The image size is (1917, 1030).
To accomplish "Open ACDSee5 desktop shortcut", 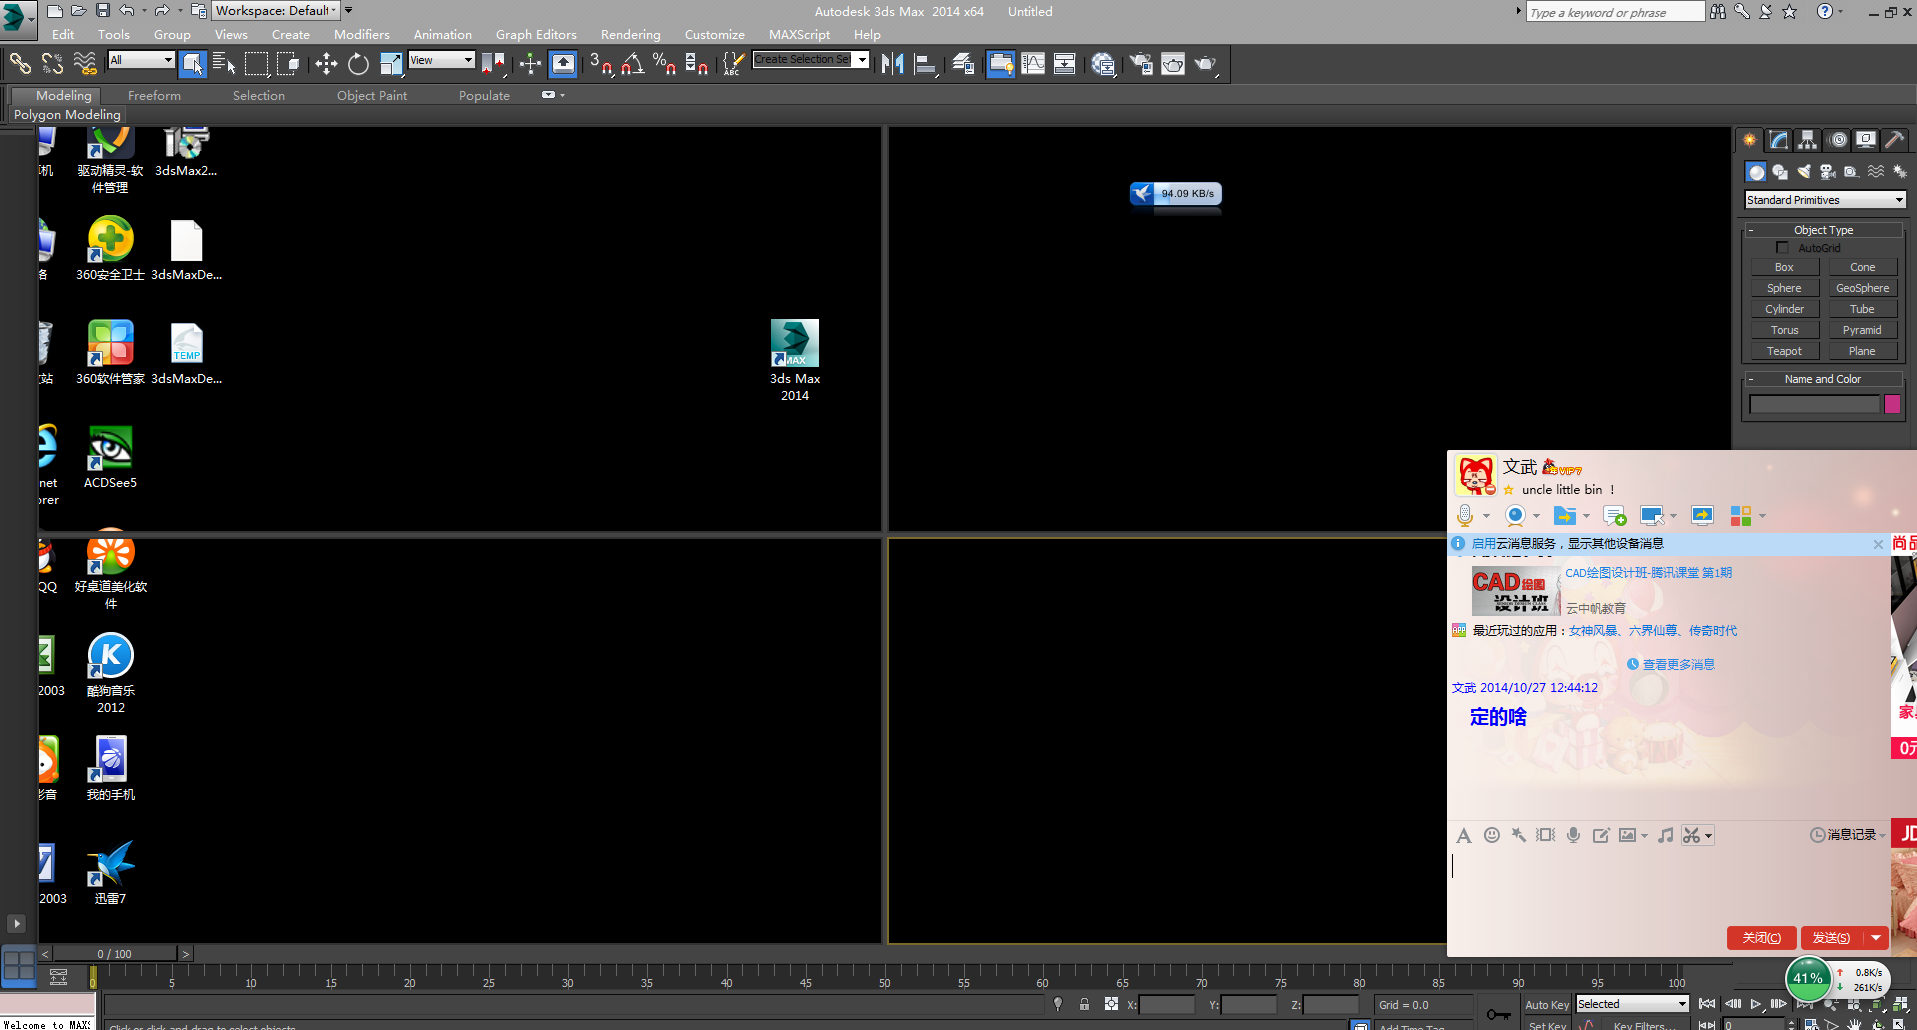I will (110, 458).
